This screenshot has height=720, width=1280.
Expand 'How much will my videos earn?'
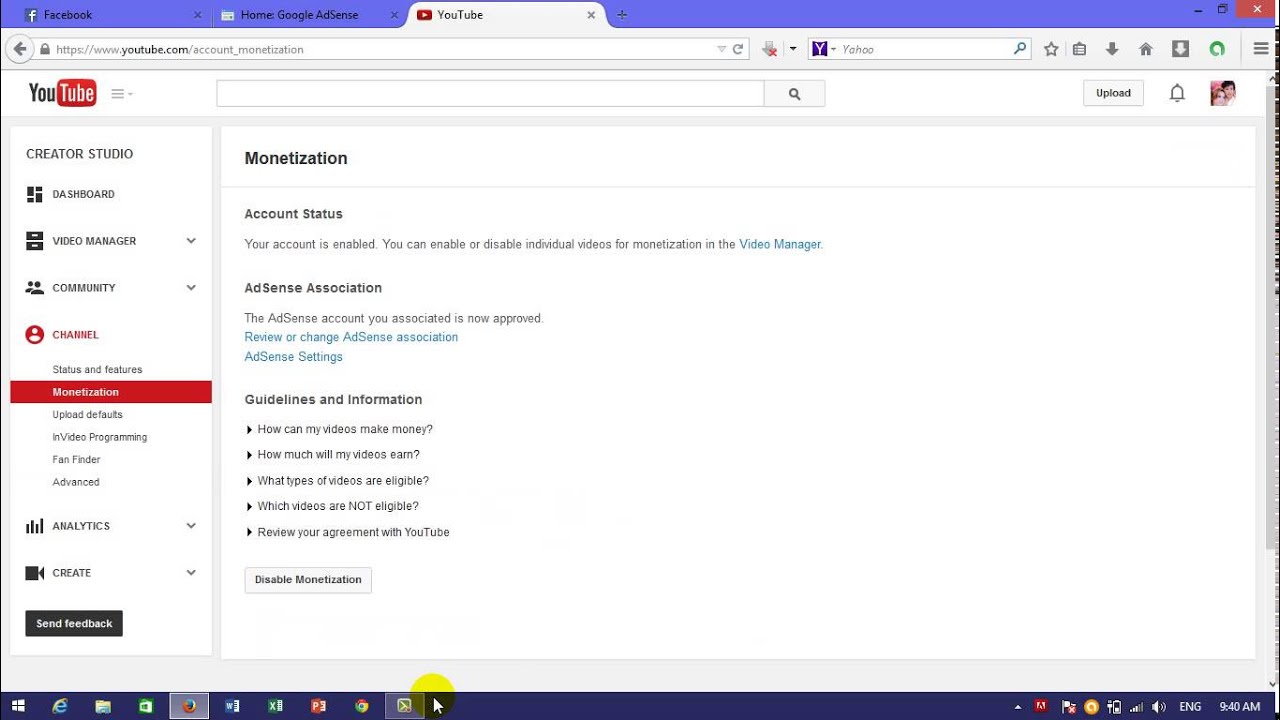pos(332,454)
